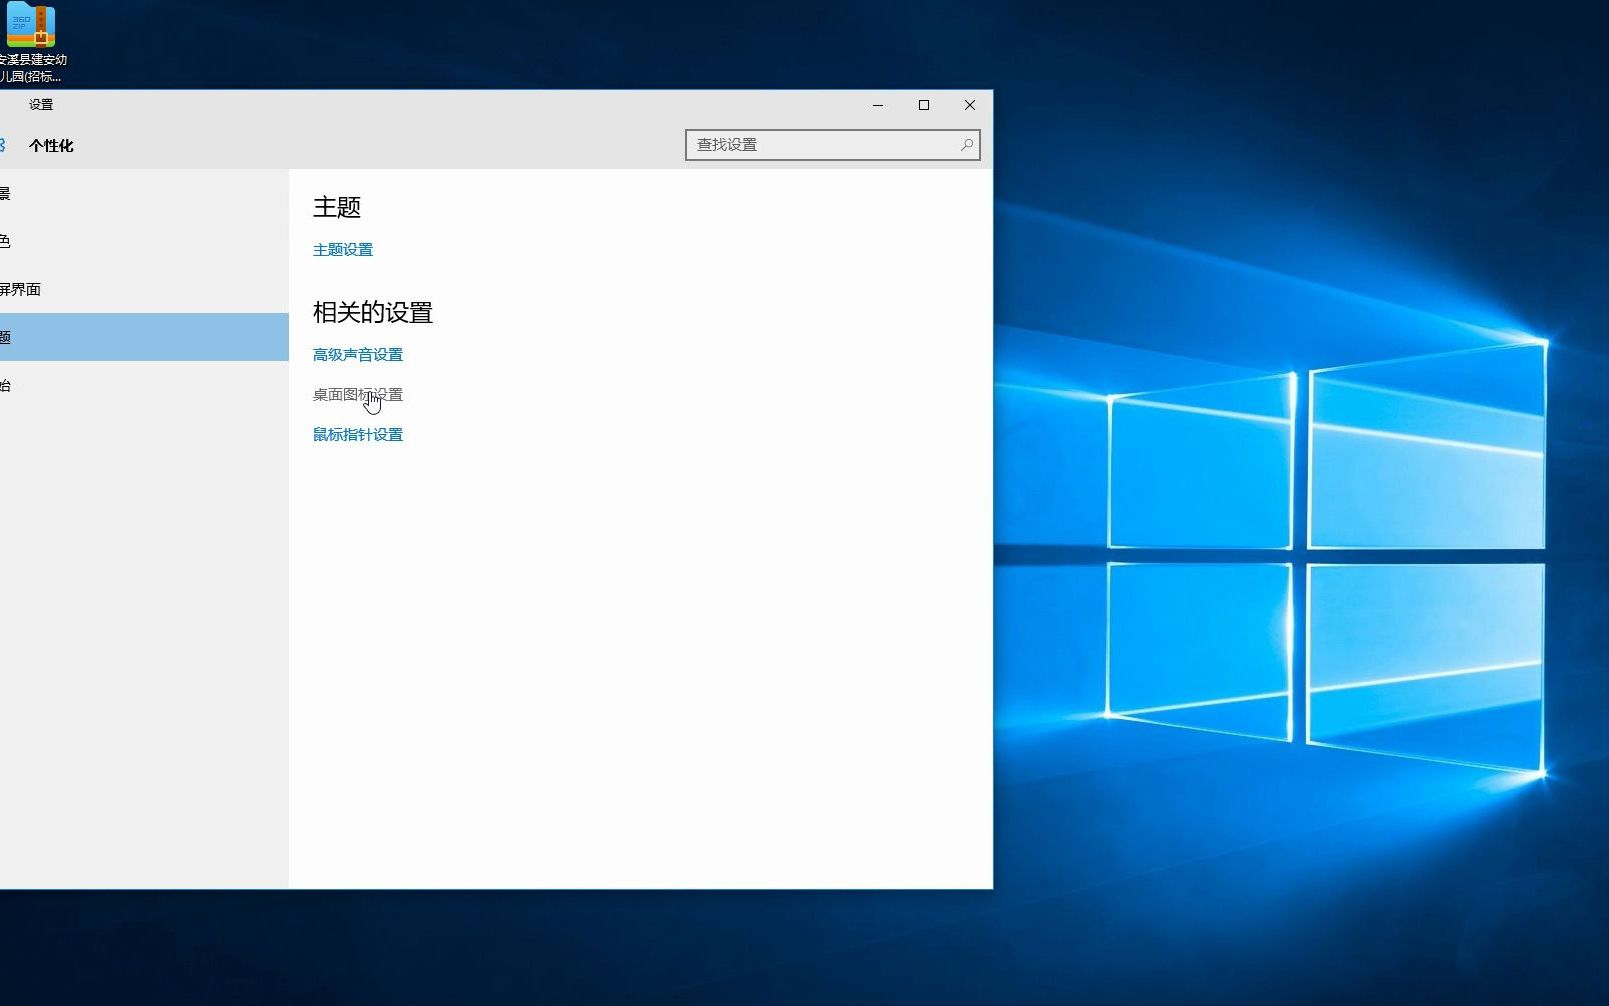Screen dimensions: 1609x1006
Task: Click the personalization gear icon
Action: [3, 145]
